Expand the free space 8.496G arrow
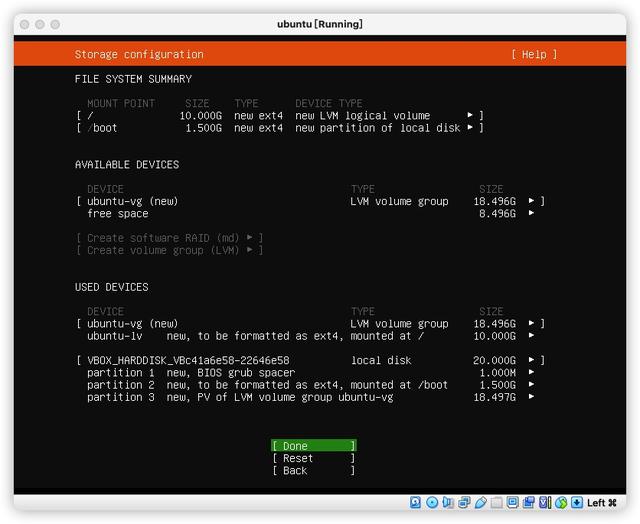 (531, 213)
